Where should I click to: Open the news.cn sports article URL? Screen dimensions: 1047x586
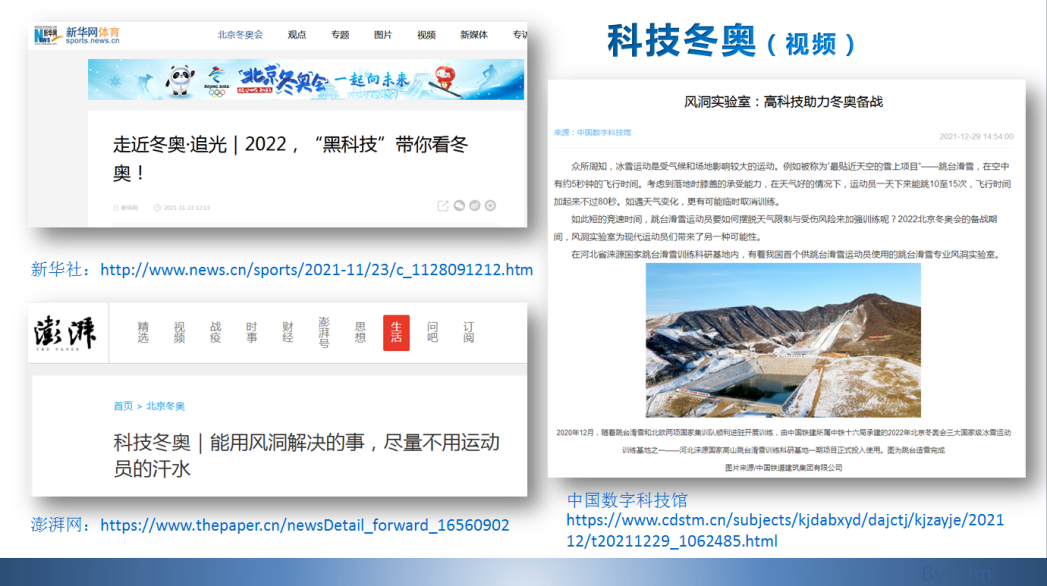coord(317,270)
